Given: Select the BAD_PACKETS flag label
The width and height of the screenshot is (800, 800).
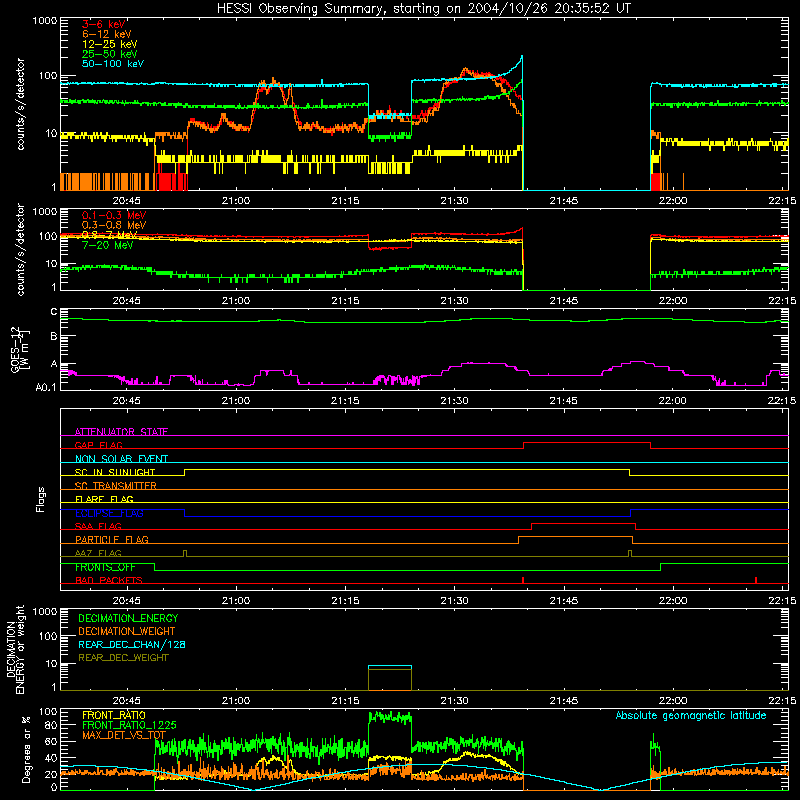Looking at the screenshot, I should pos(109,580).
